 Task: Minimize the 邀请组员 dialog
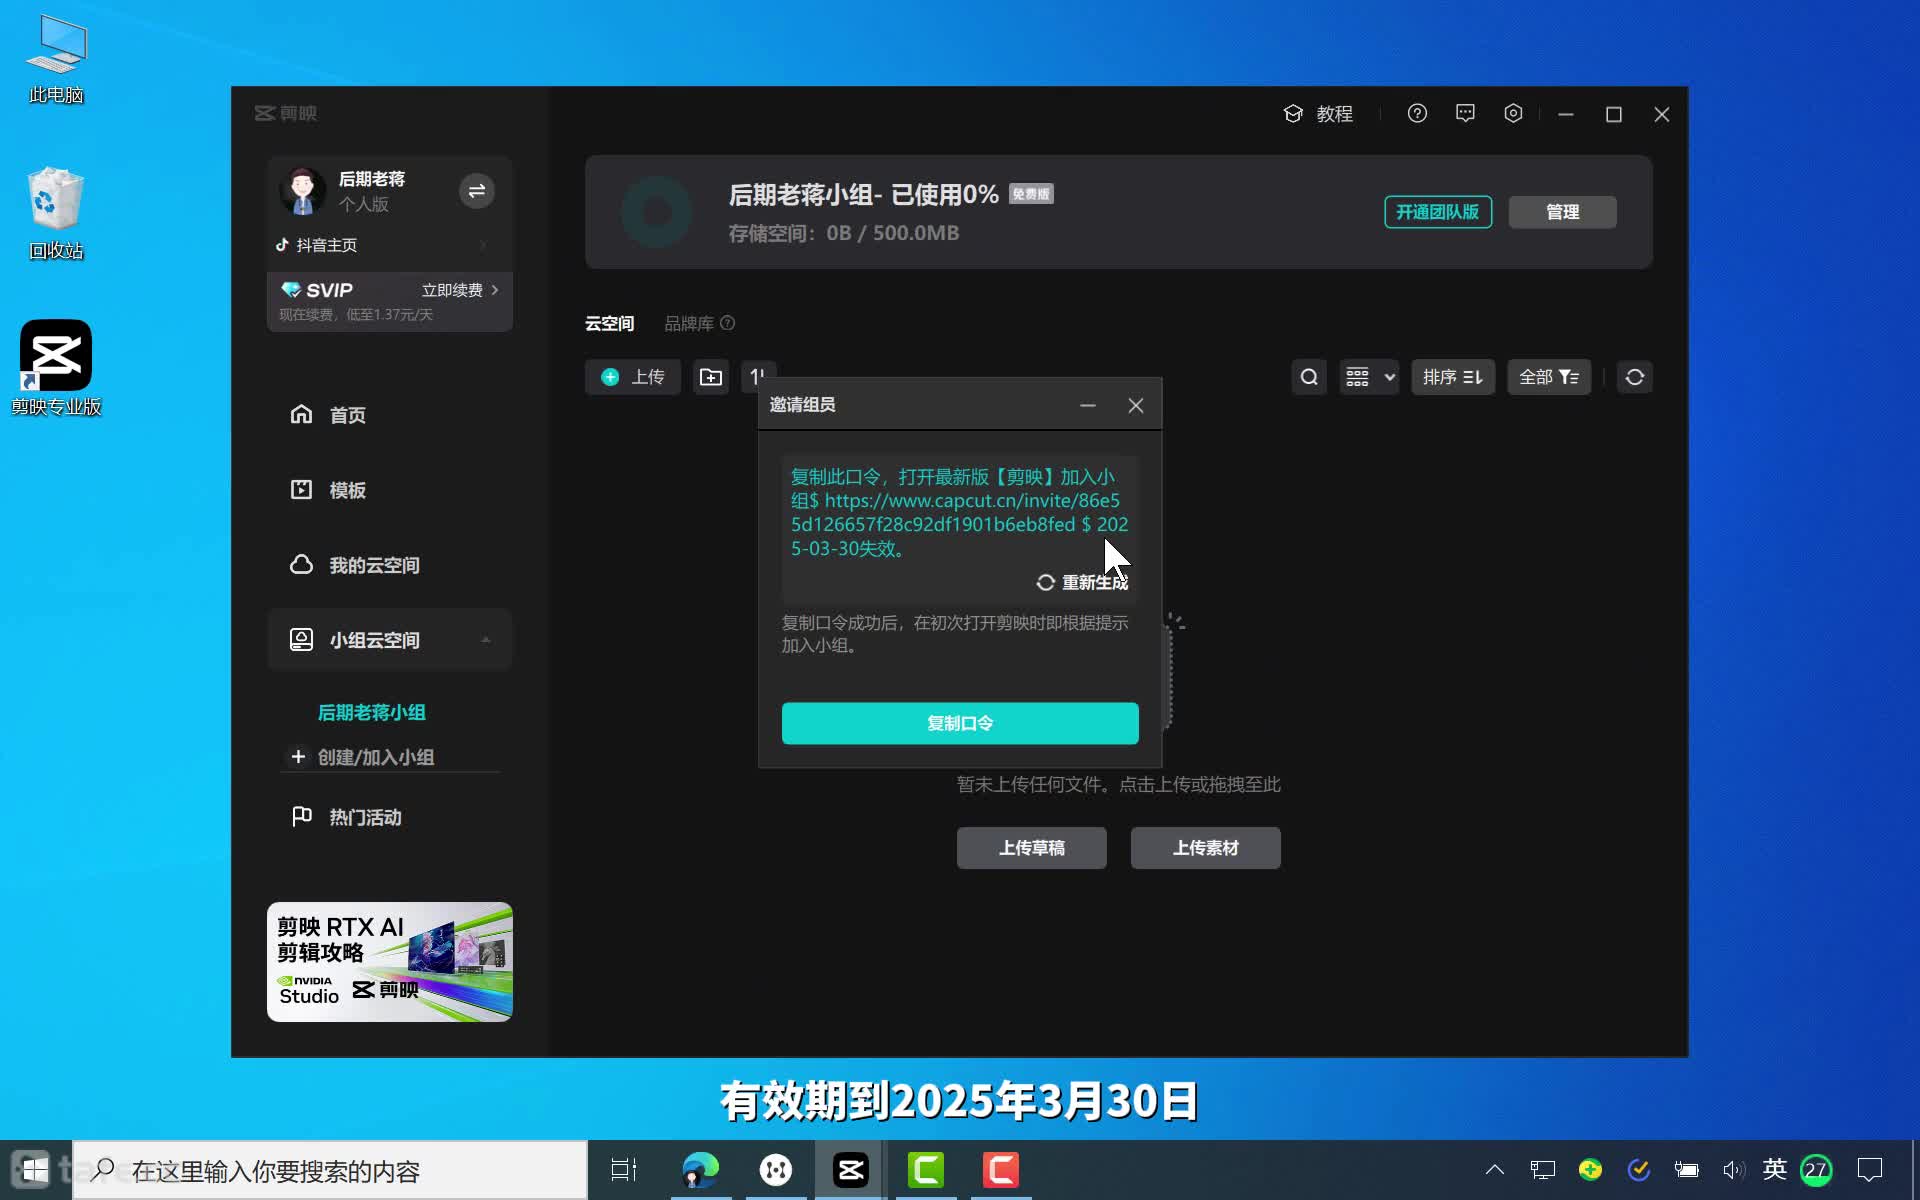(x=1088, y=405)
